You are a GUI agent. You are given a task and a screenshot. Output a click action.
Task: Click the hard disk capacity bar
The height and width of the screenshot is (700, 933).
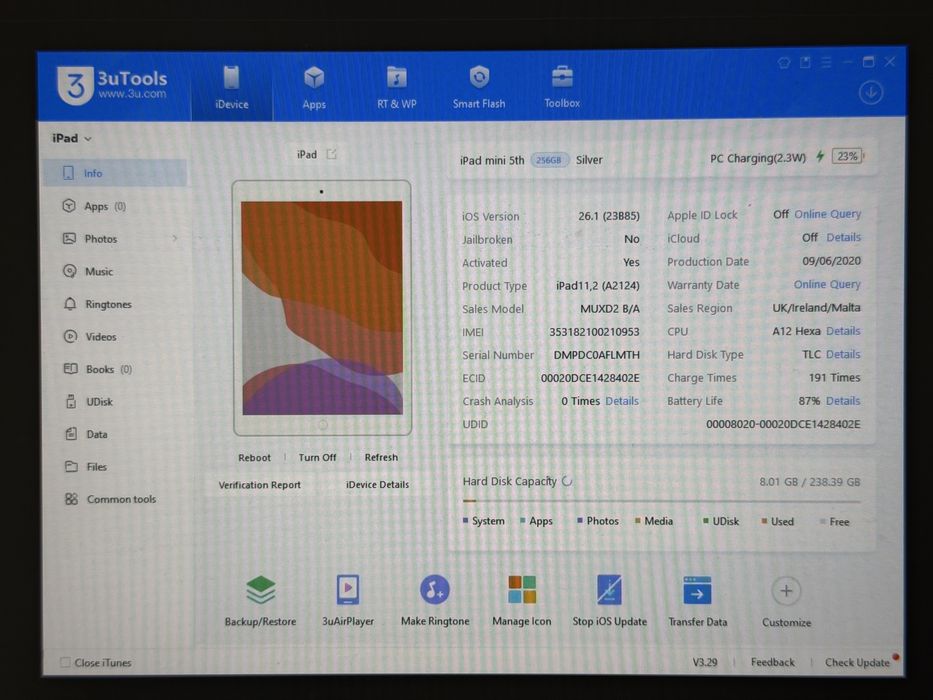(661, 502)
